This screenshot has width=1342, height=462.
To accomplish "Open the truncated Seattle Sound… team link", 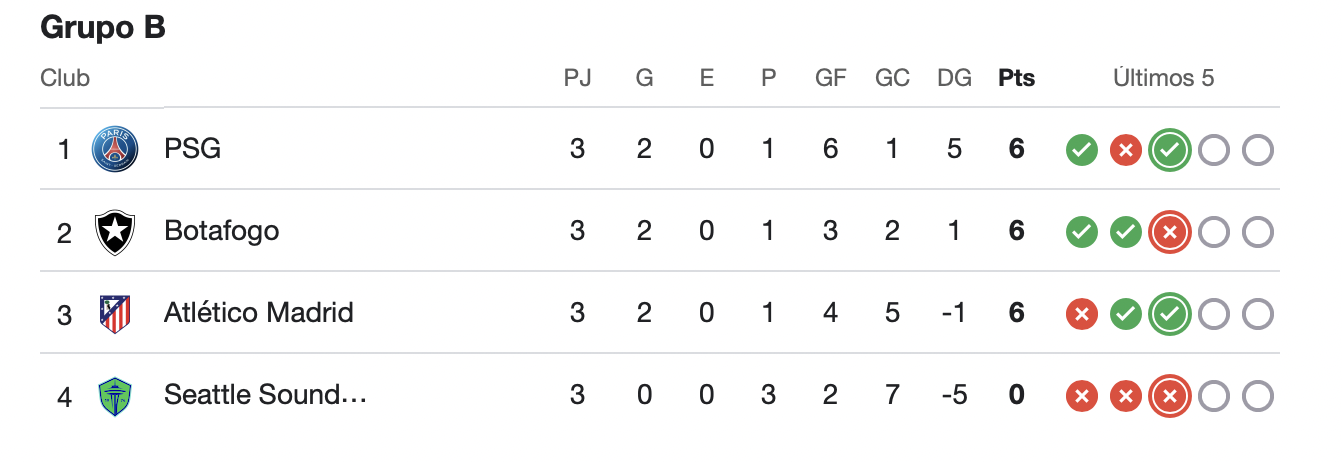I will pos(266,395).
